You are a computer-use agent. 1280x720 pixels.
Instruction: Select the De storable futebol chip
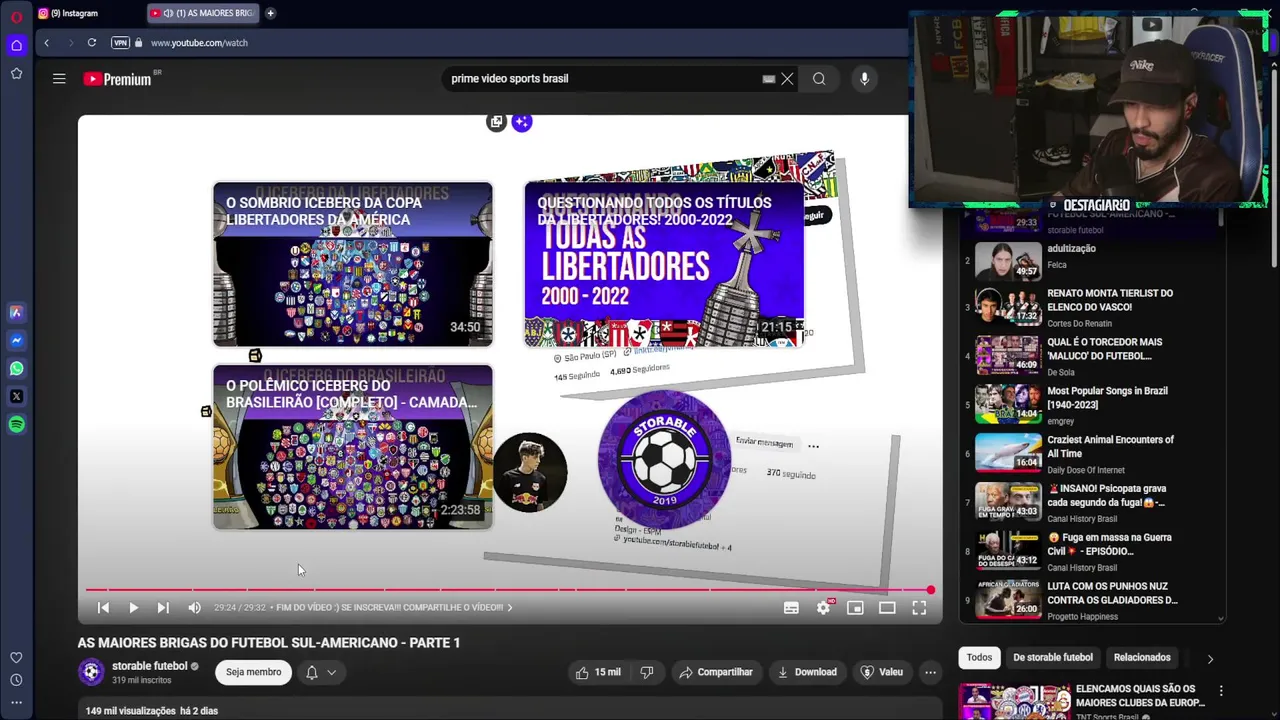pyautogui.click(x=1052, y=657)
